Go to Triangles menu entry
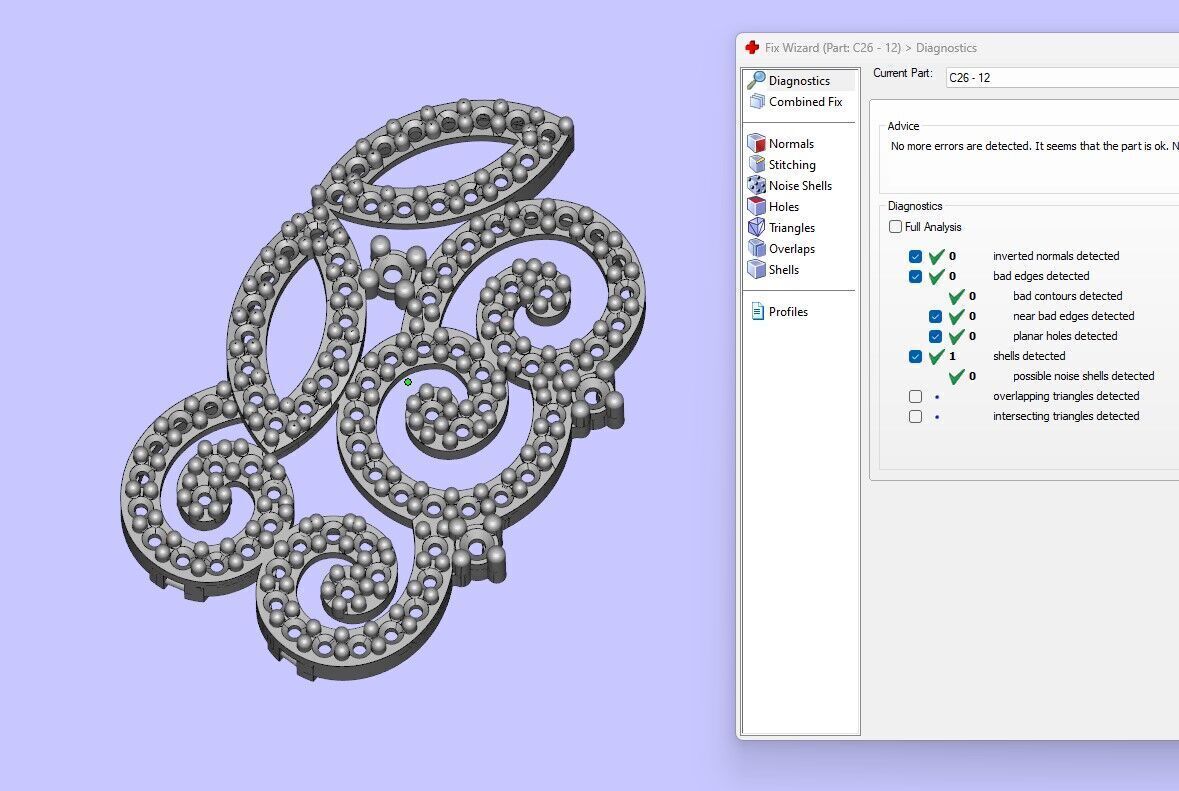The width and height of the screenshot is (1179, 791). 792,228
